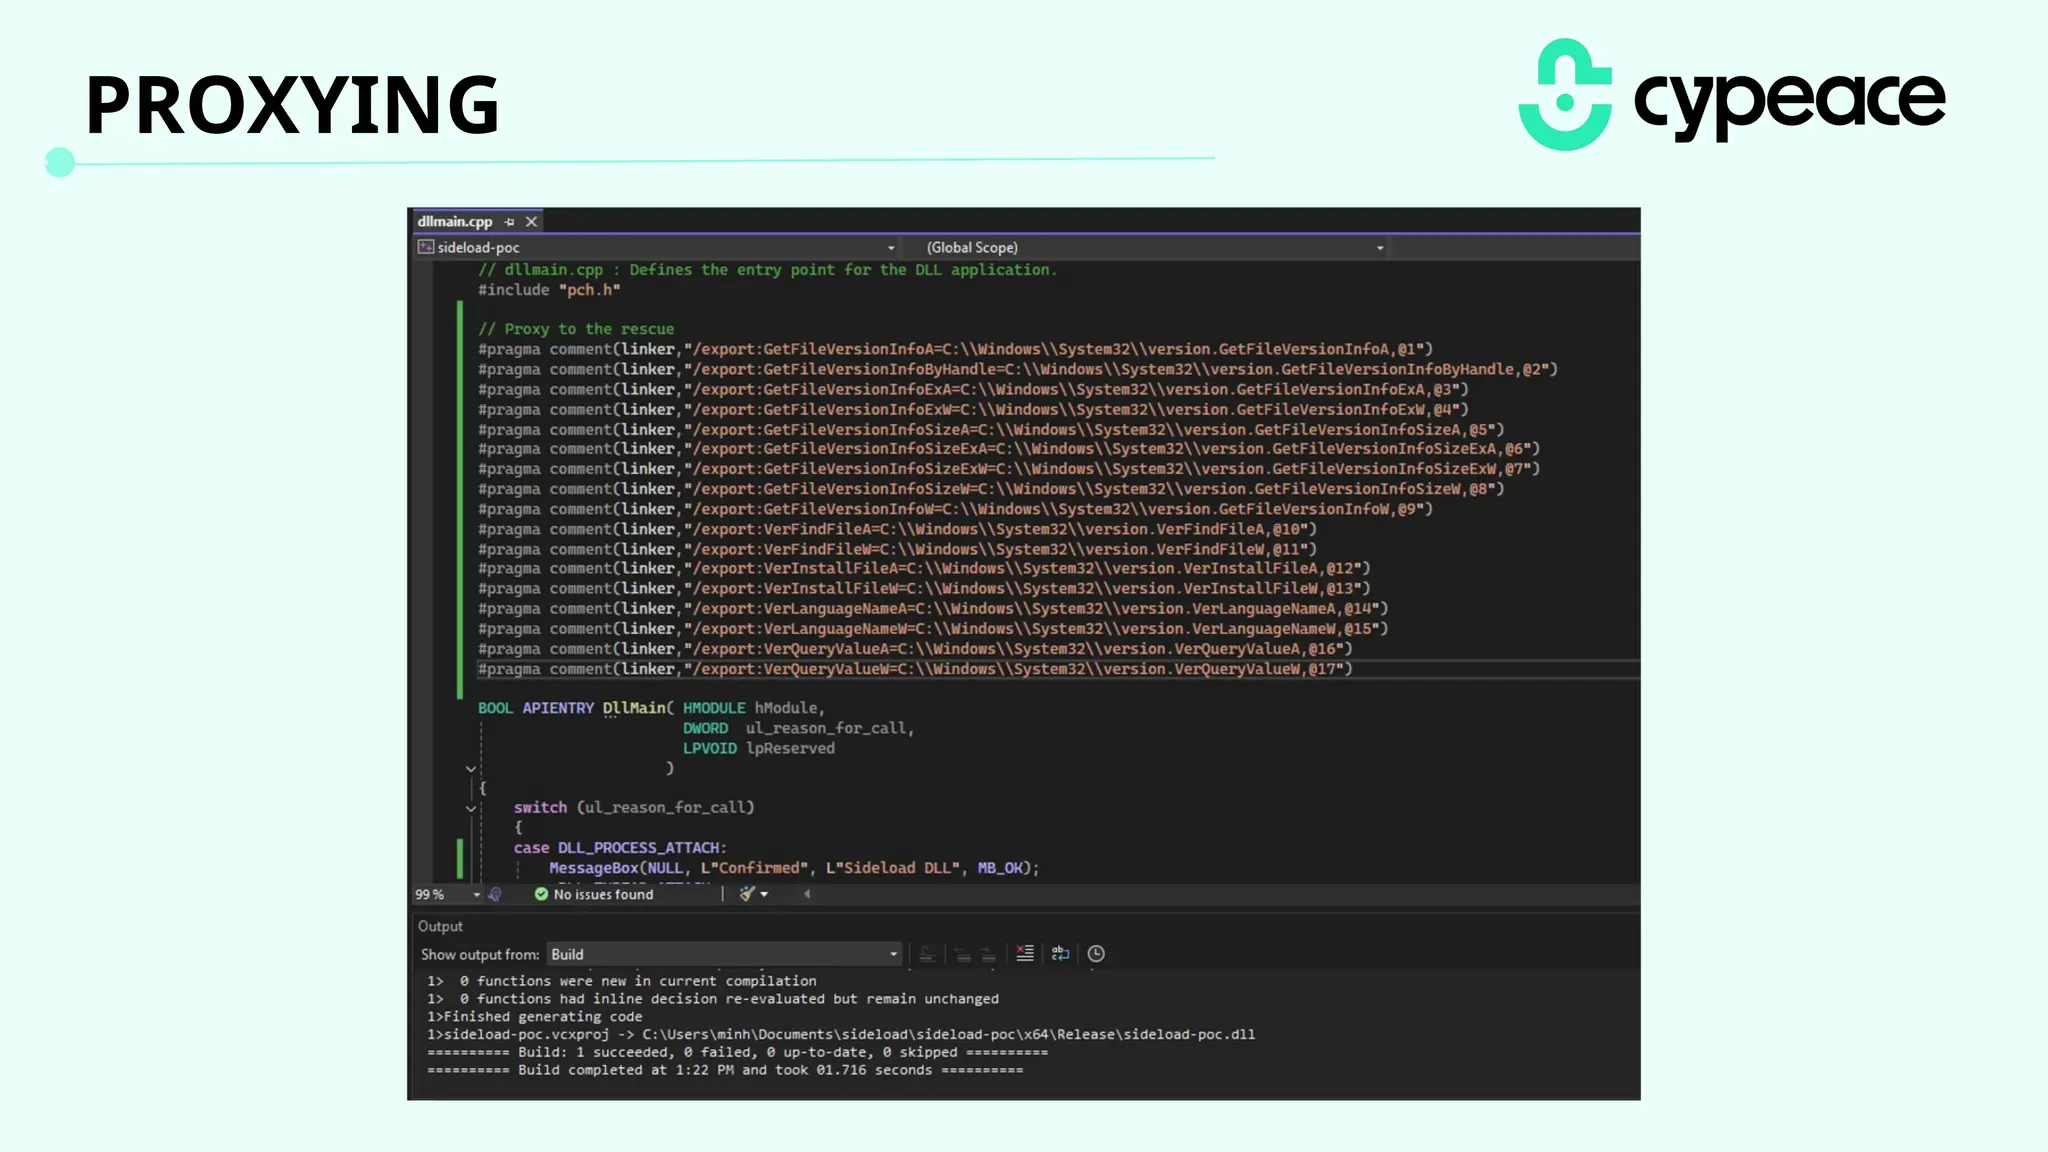
Task: Click the code cleanup broom icon
Action: pos(746,894)
